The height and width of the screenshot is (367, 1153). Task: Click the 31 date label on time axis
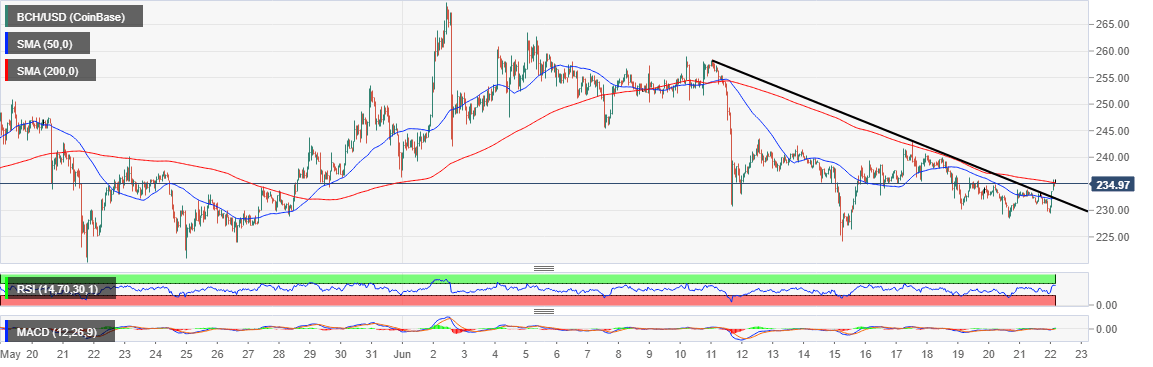tap(371, 354)
